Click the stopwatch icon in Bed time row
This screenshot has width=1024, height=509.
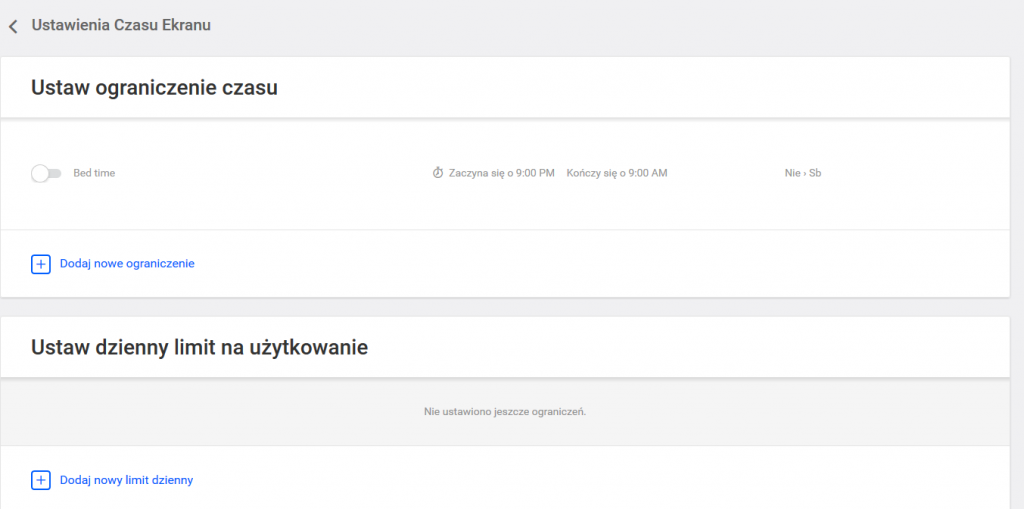tap(437, 173)
